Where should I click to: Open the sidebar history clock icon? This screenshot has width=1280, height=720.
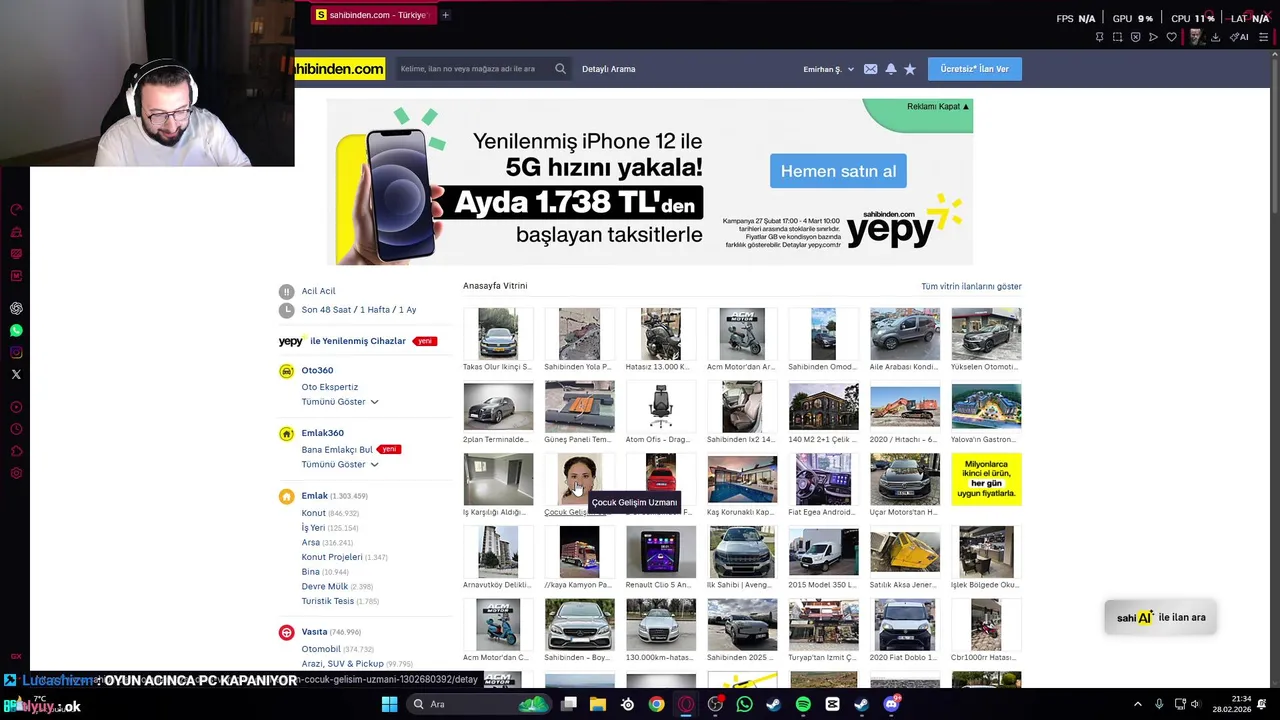click(16, 429)
